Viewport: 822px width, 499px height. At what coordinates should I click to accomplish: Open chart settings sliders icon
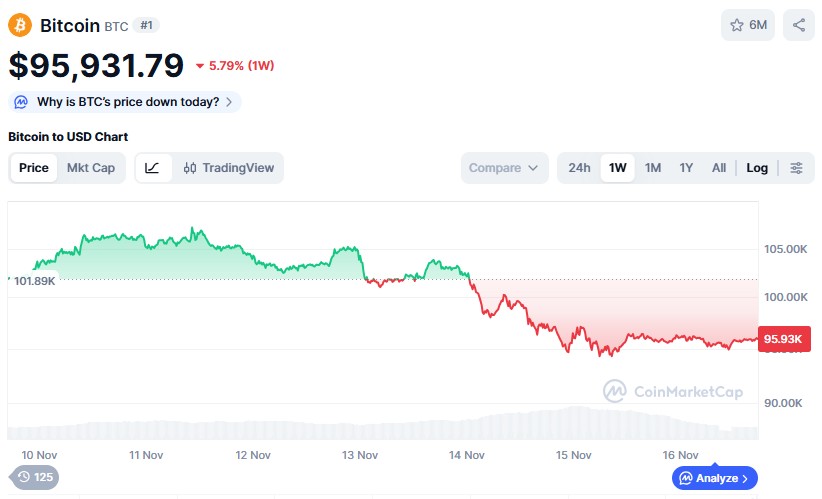(x=796, y=168)
